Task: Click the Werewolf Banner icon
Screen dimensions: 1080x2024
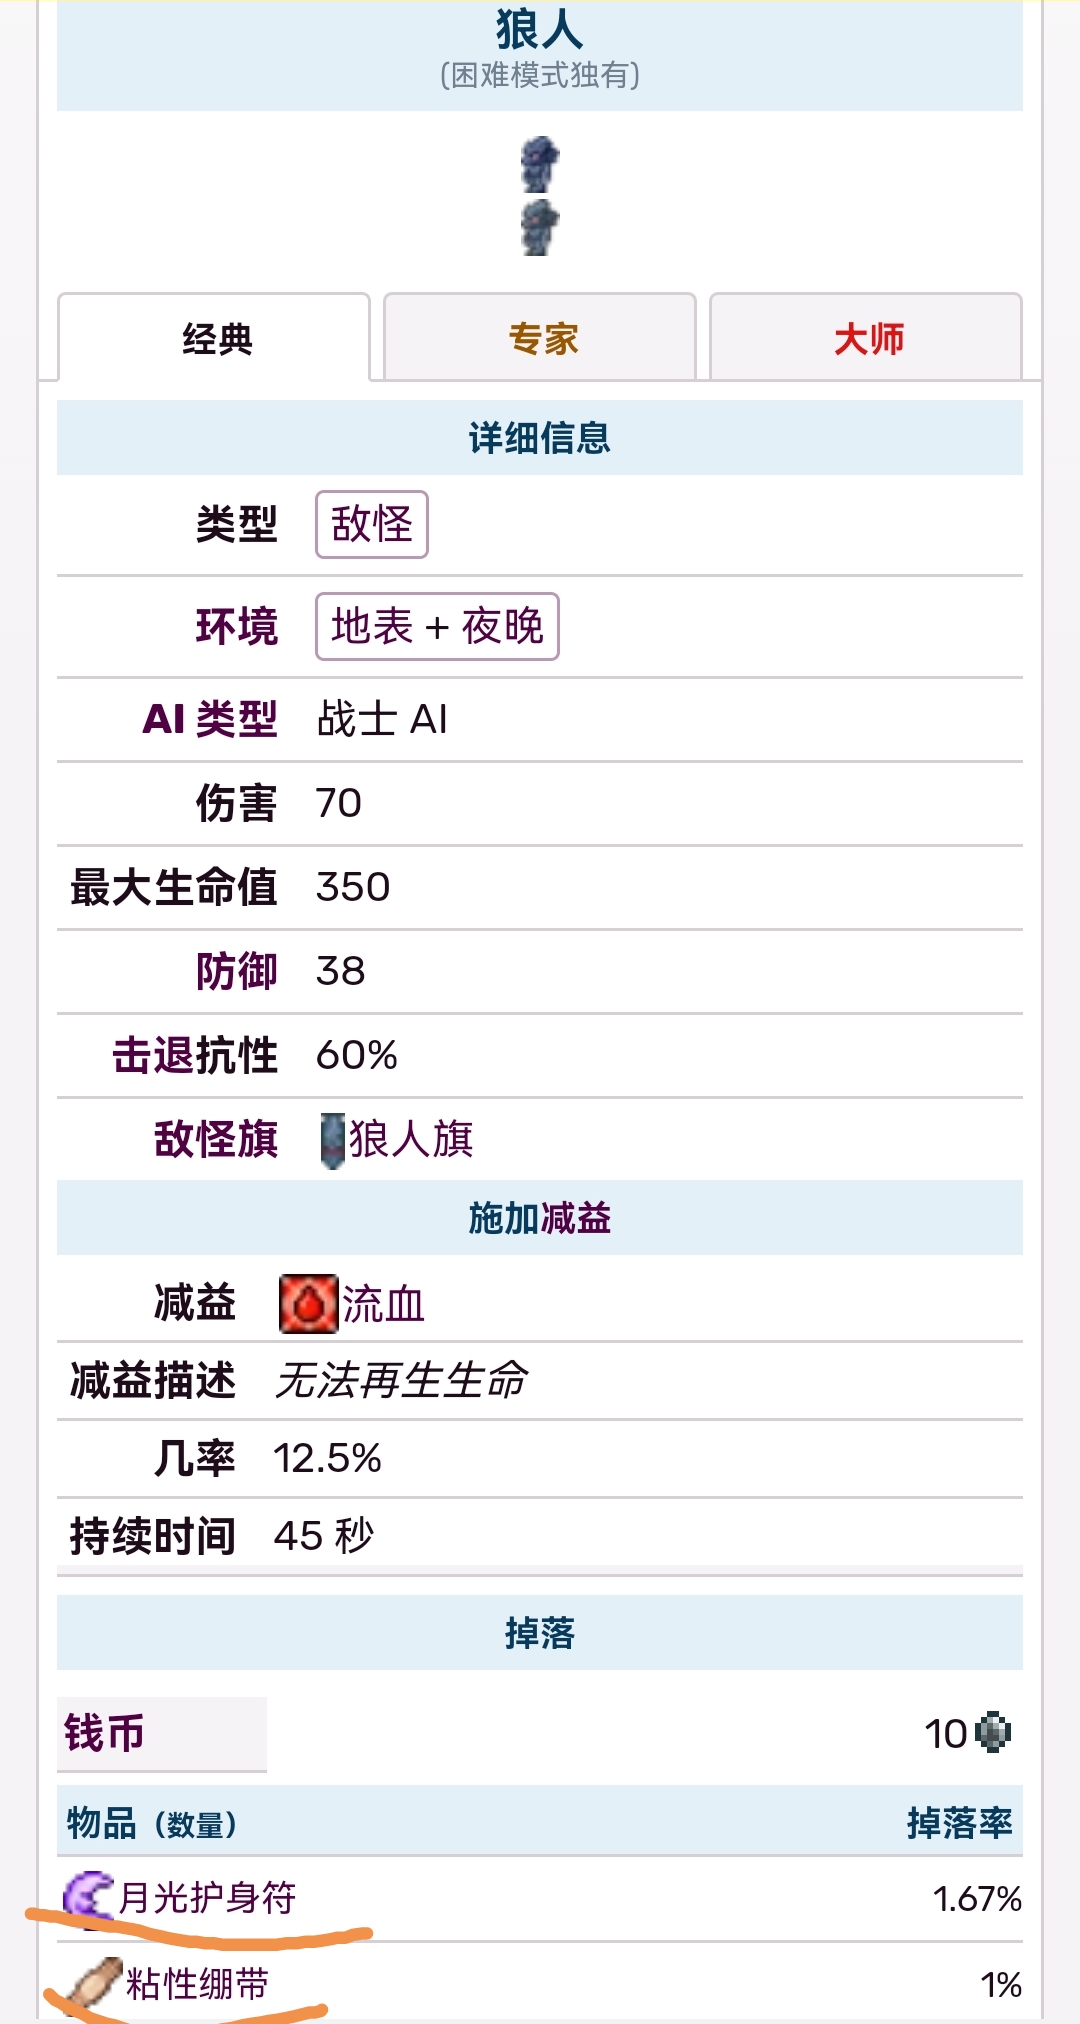Action: [332, 1140]
